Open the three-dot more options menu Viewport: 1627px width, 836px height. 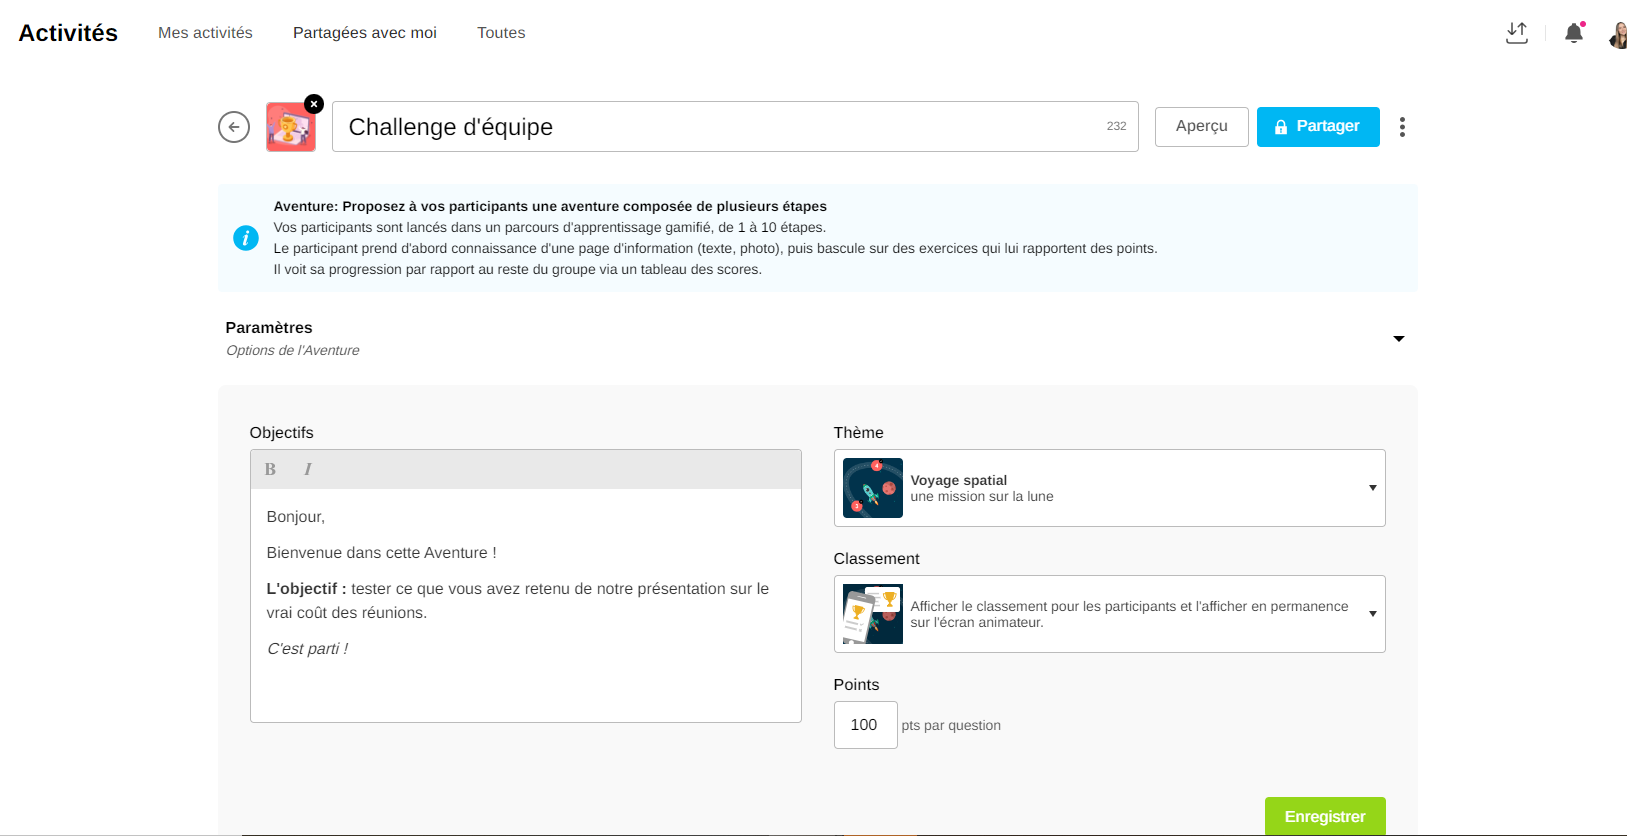coord(1402,127)
